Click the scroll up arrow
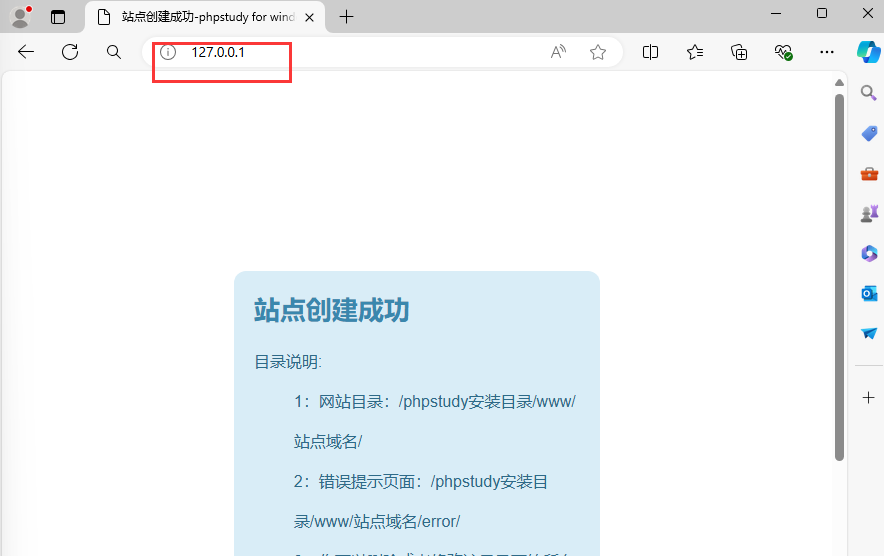 839,83
